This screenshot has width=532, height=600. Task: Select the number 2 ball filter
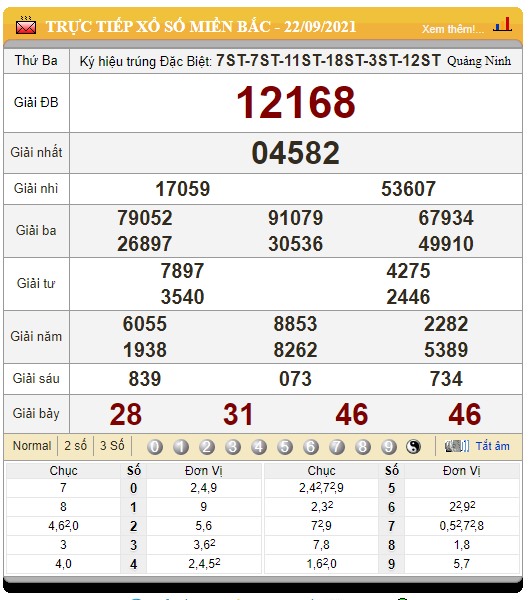coord(207,447)
